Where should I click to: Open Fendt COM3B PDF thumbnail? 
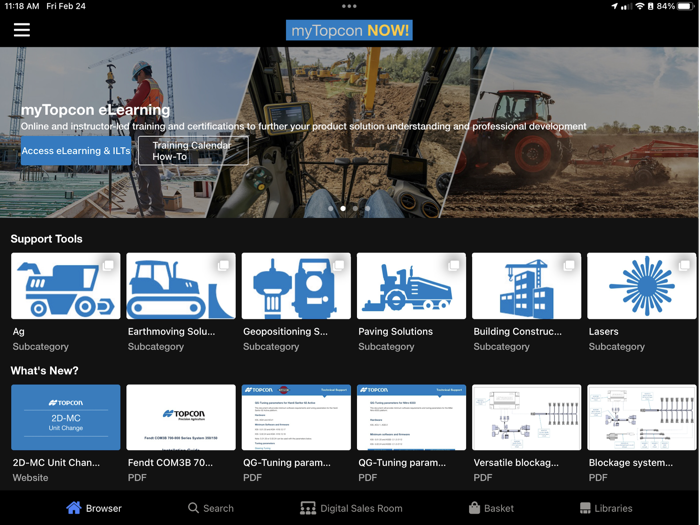coord(181,417)
